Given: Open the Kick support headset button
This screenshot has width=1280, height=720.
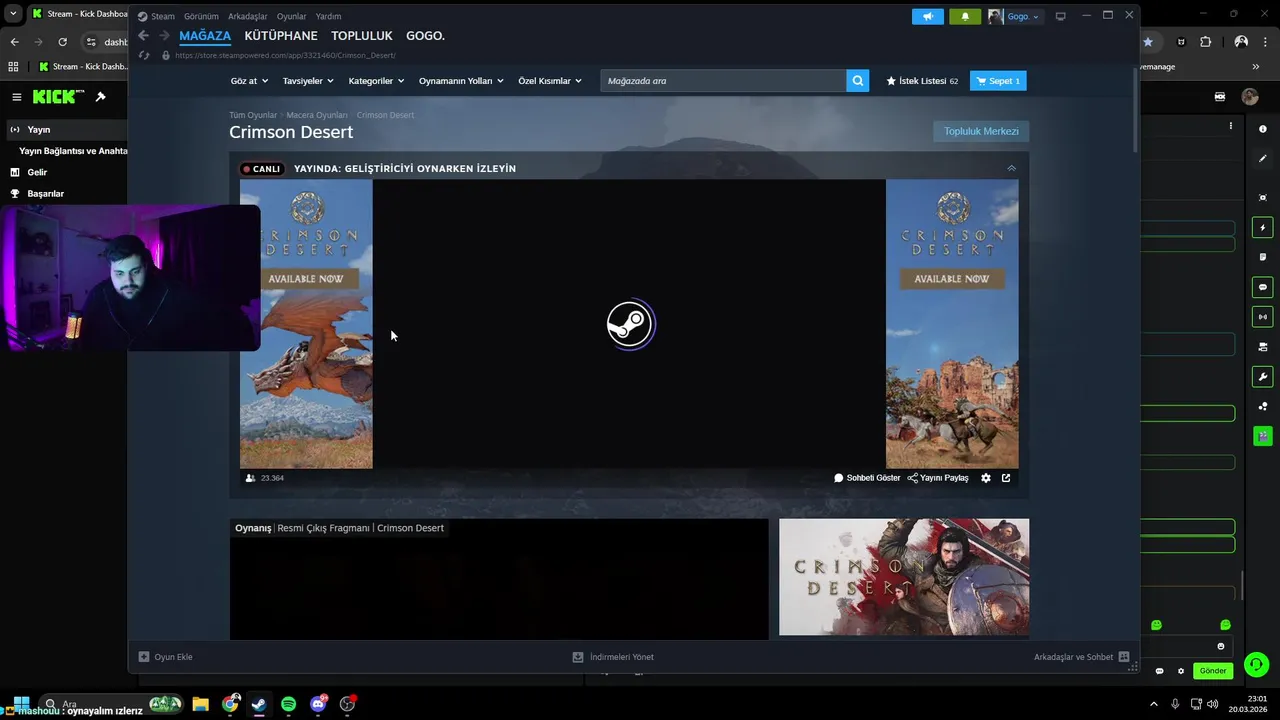Looking at the screenshot, I should pos(1257,664).
